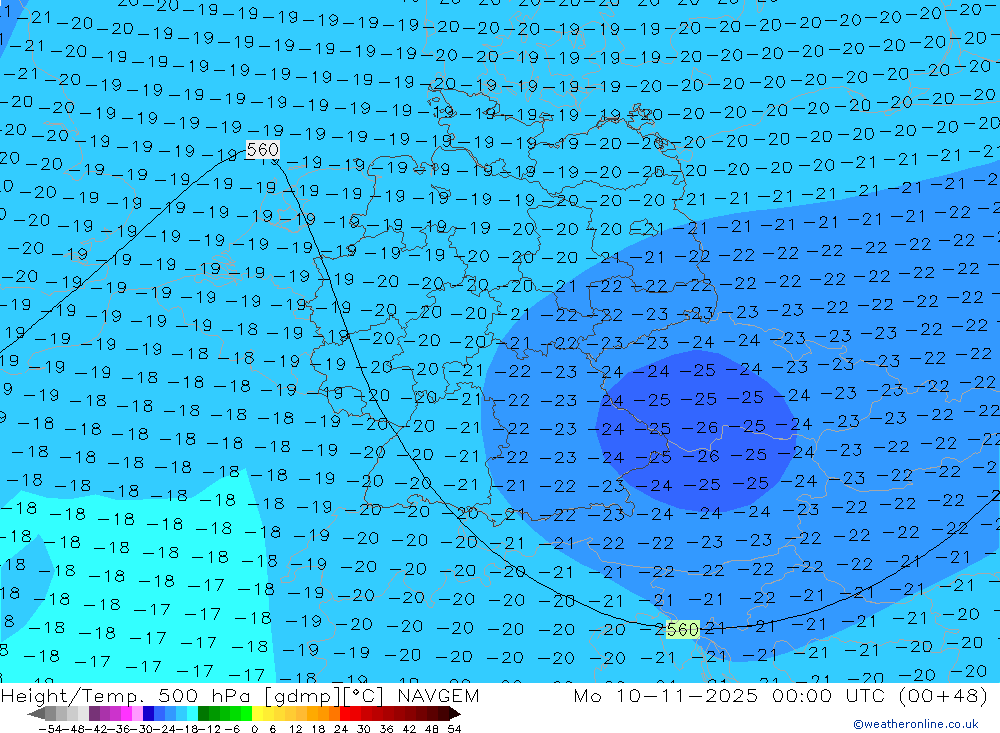1000x733 pixels.
Task: Pick the dark navy blue legend swatch
Action: click(148, 714)
